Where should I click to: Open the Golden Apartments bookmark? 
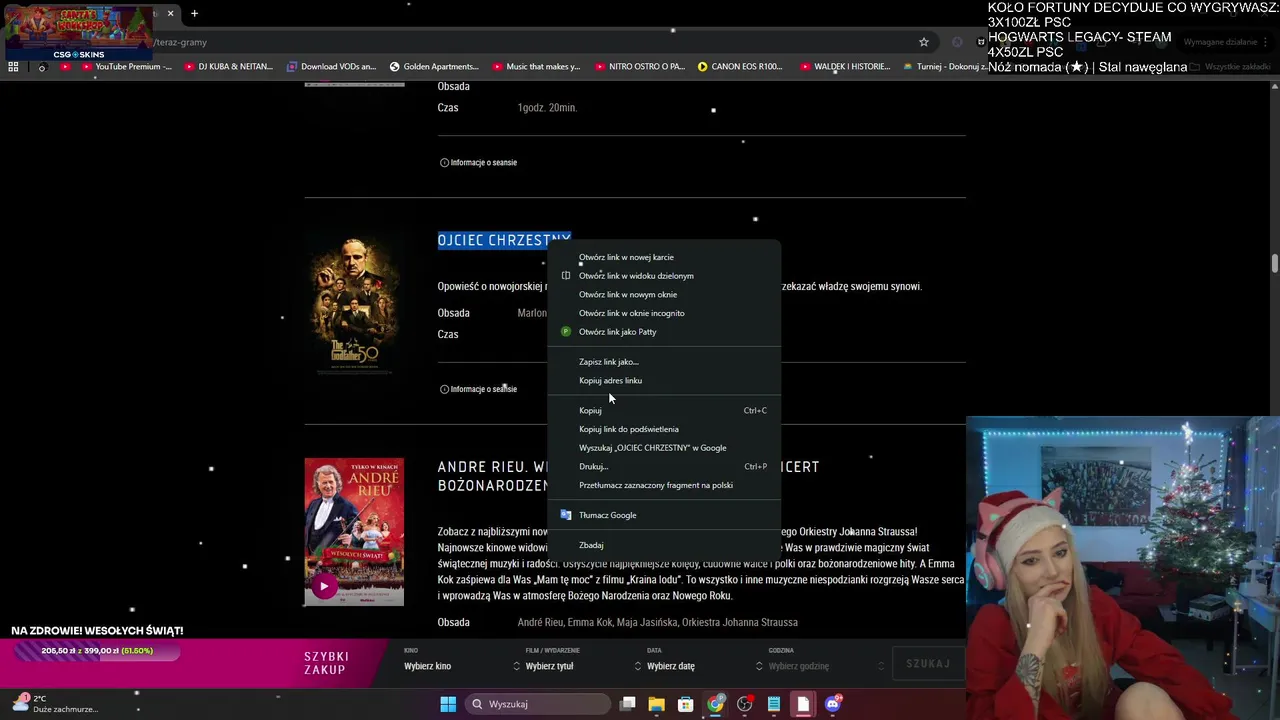tap(434, 67)
